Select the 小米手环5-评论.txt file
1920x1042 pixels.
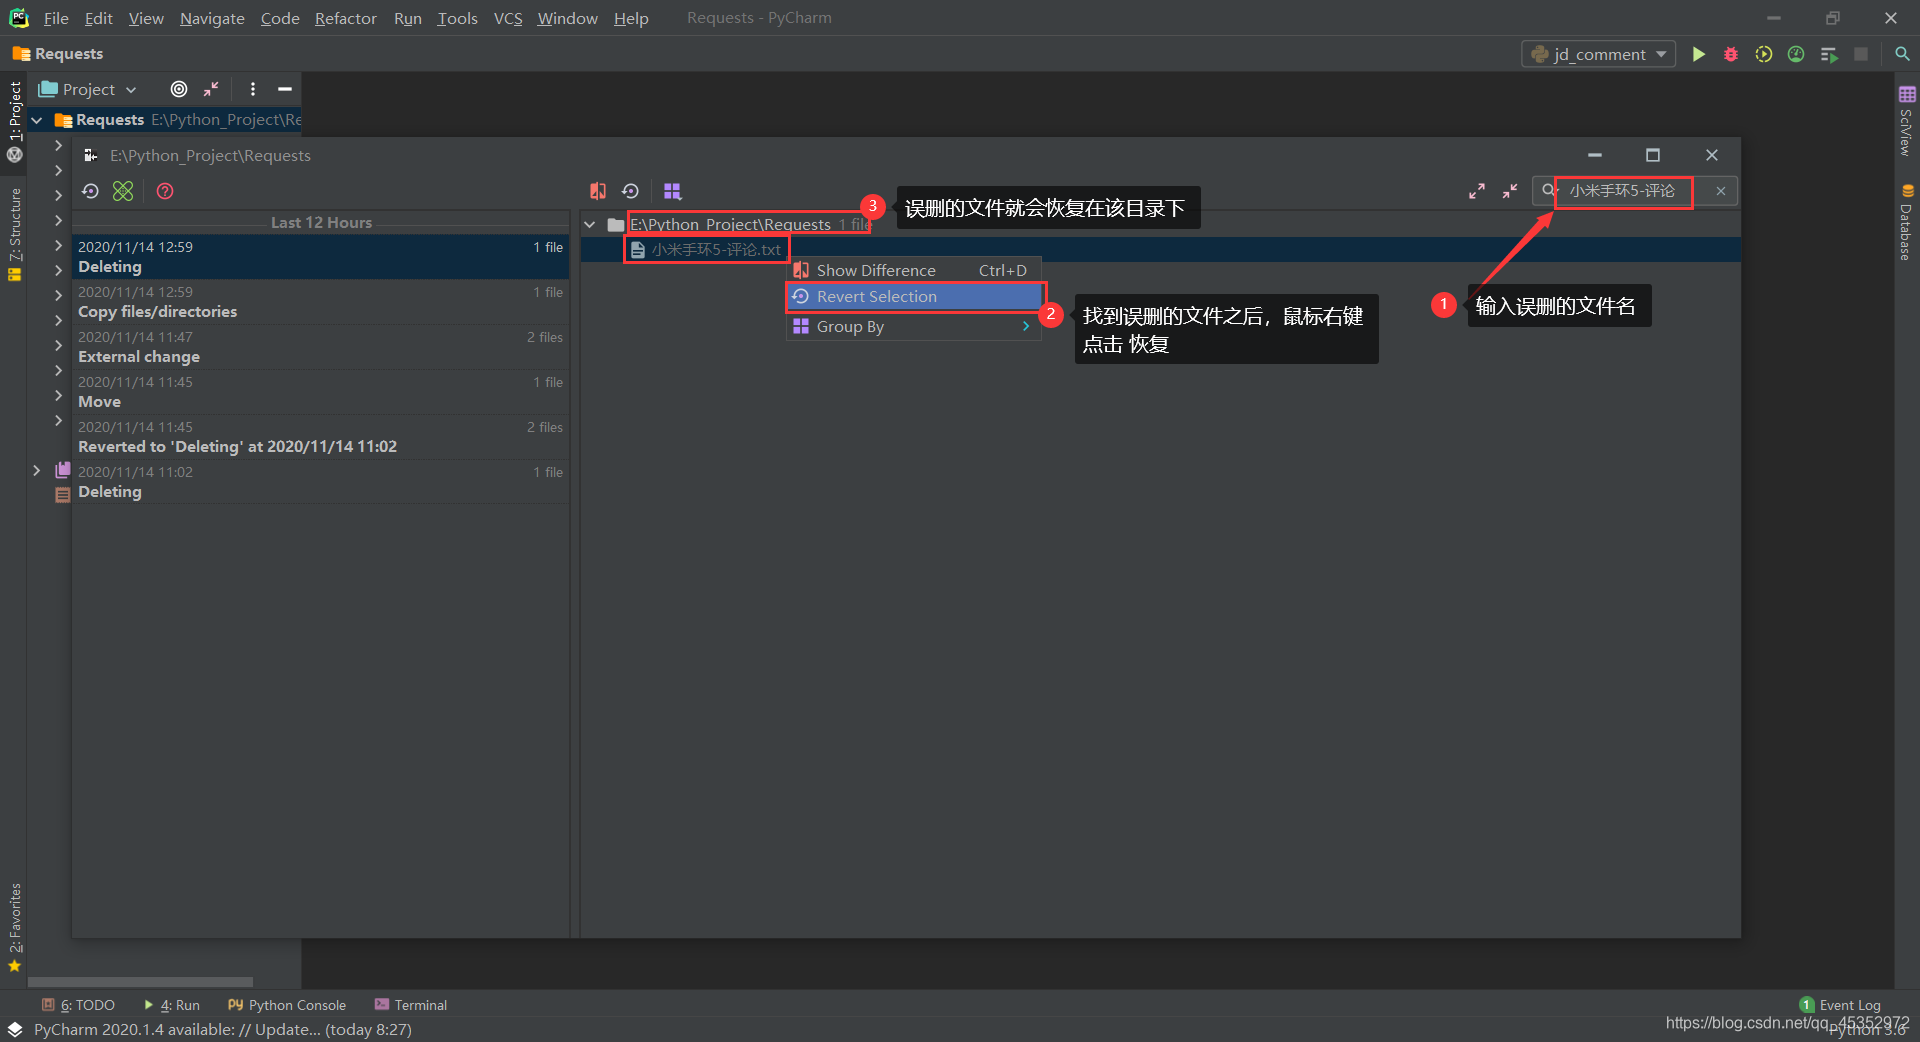tap(706, 249)
